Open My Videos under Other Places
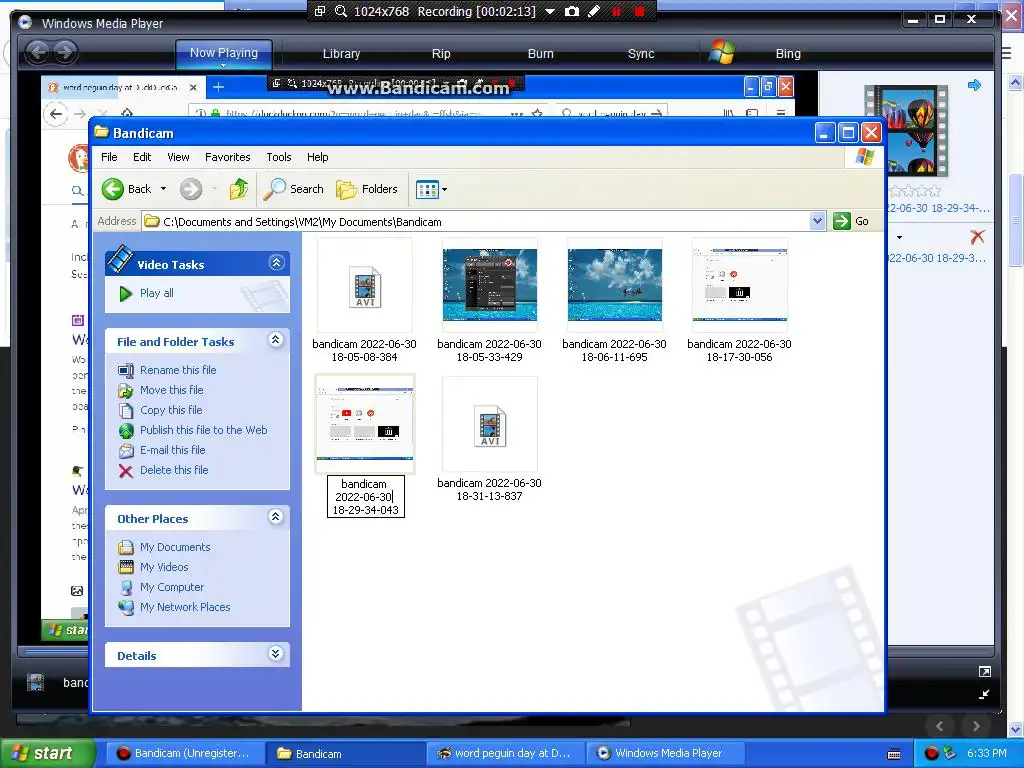Viewport: 1024px width, 768px height. 164,568
